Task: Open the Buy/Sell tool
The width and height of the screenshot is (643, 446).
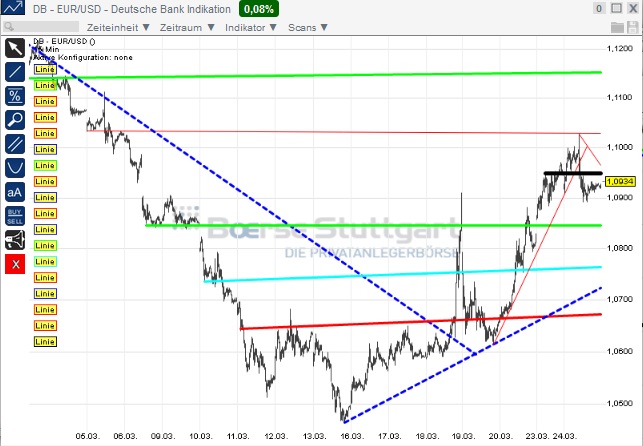Action: coord(15,216)
